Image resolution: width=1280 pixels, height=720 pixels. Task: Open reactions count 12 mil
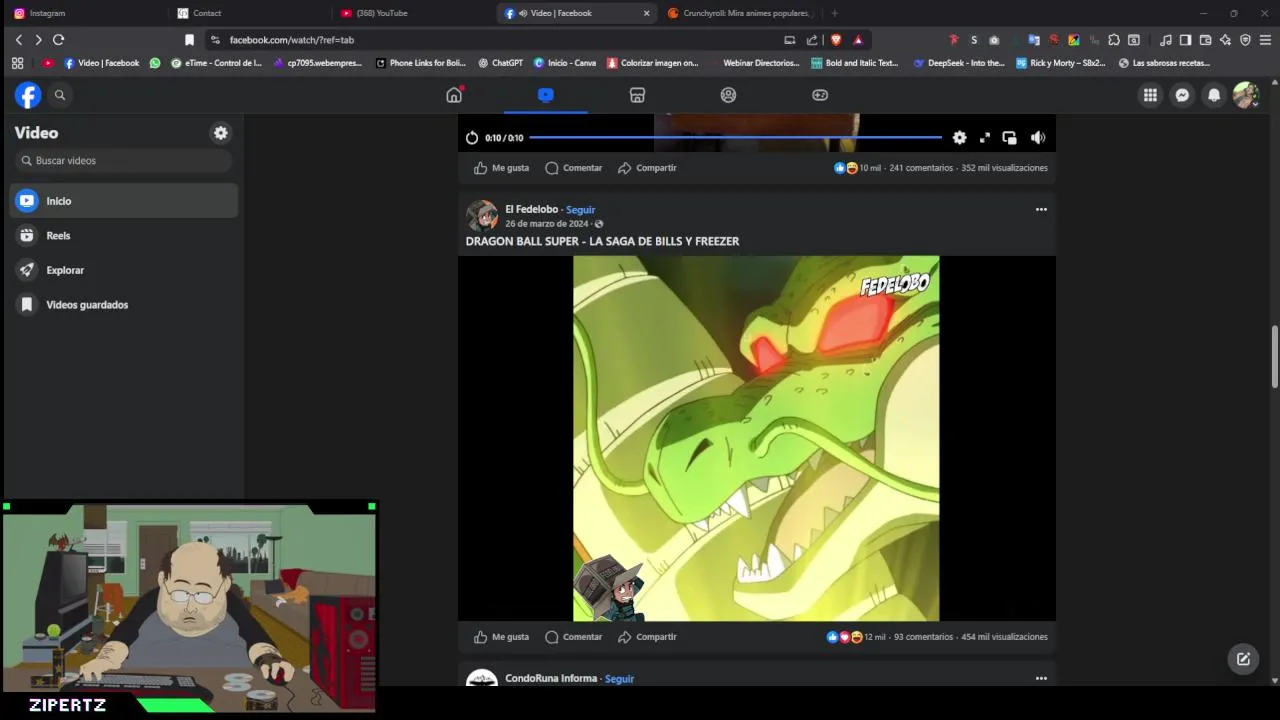[875, 637]
